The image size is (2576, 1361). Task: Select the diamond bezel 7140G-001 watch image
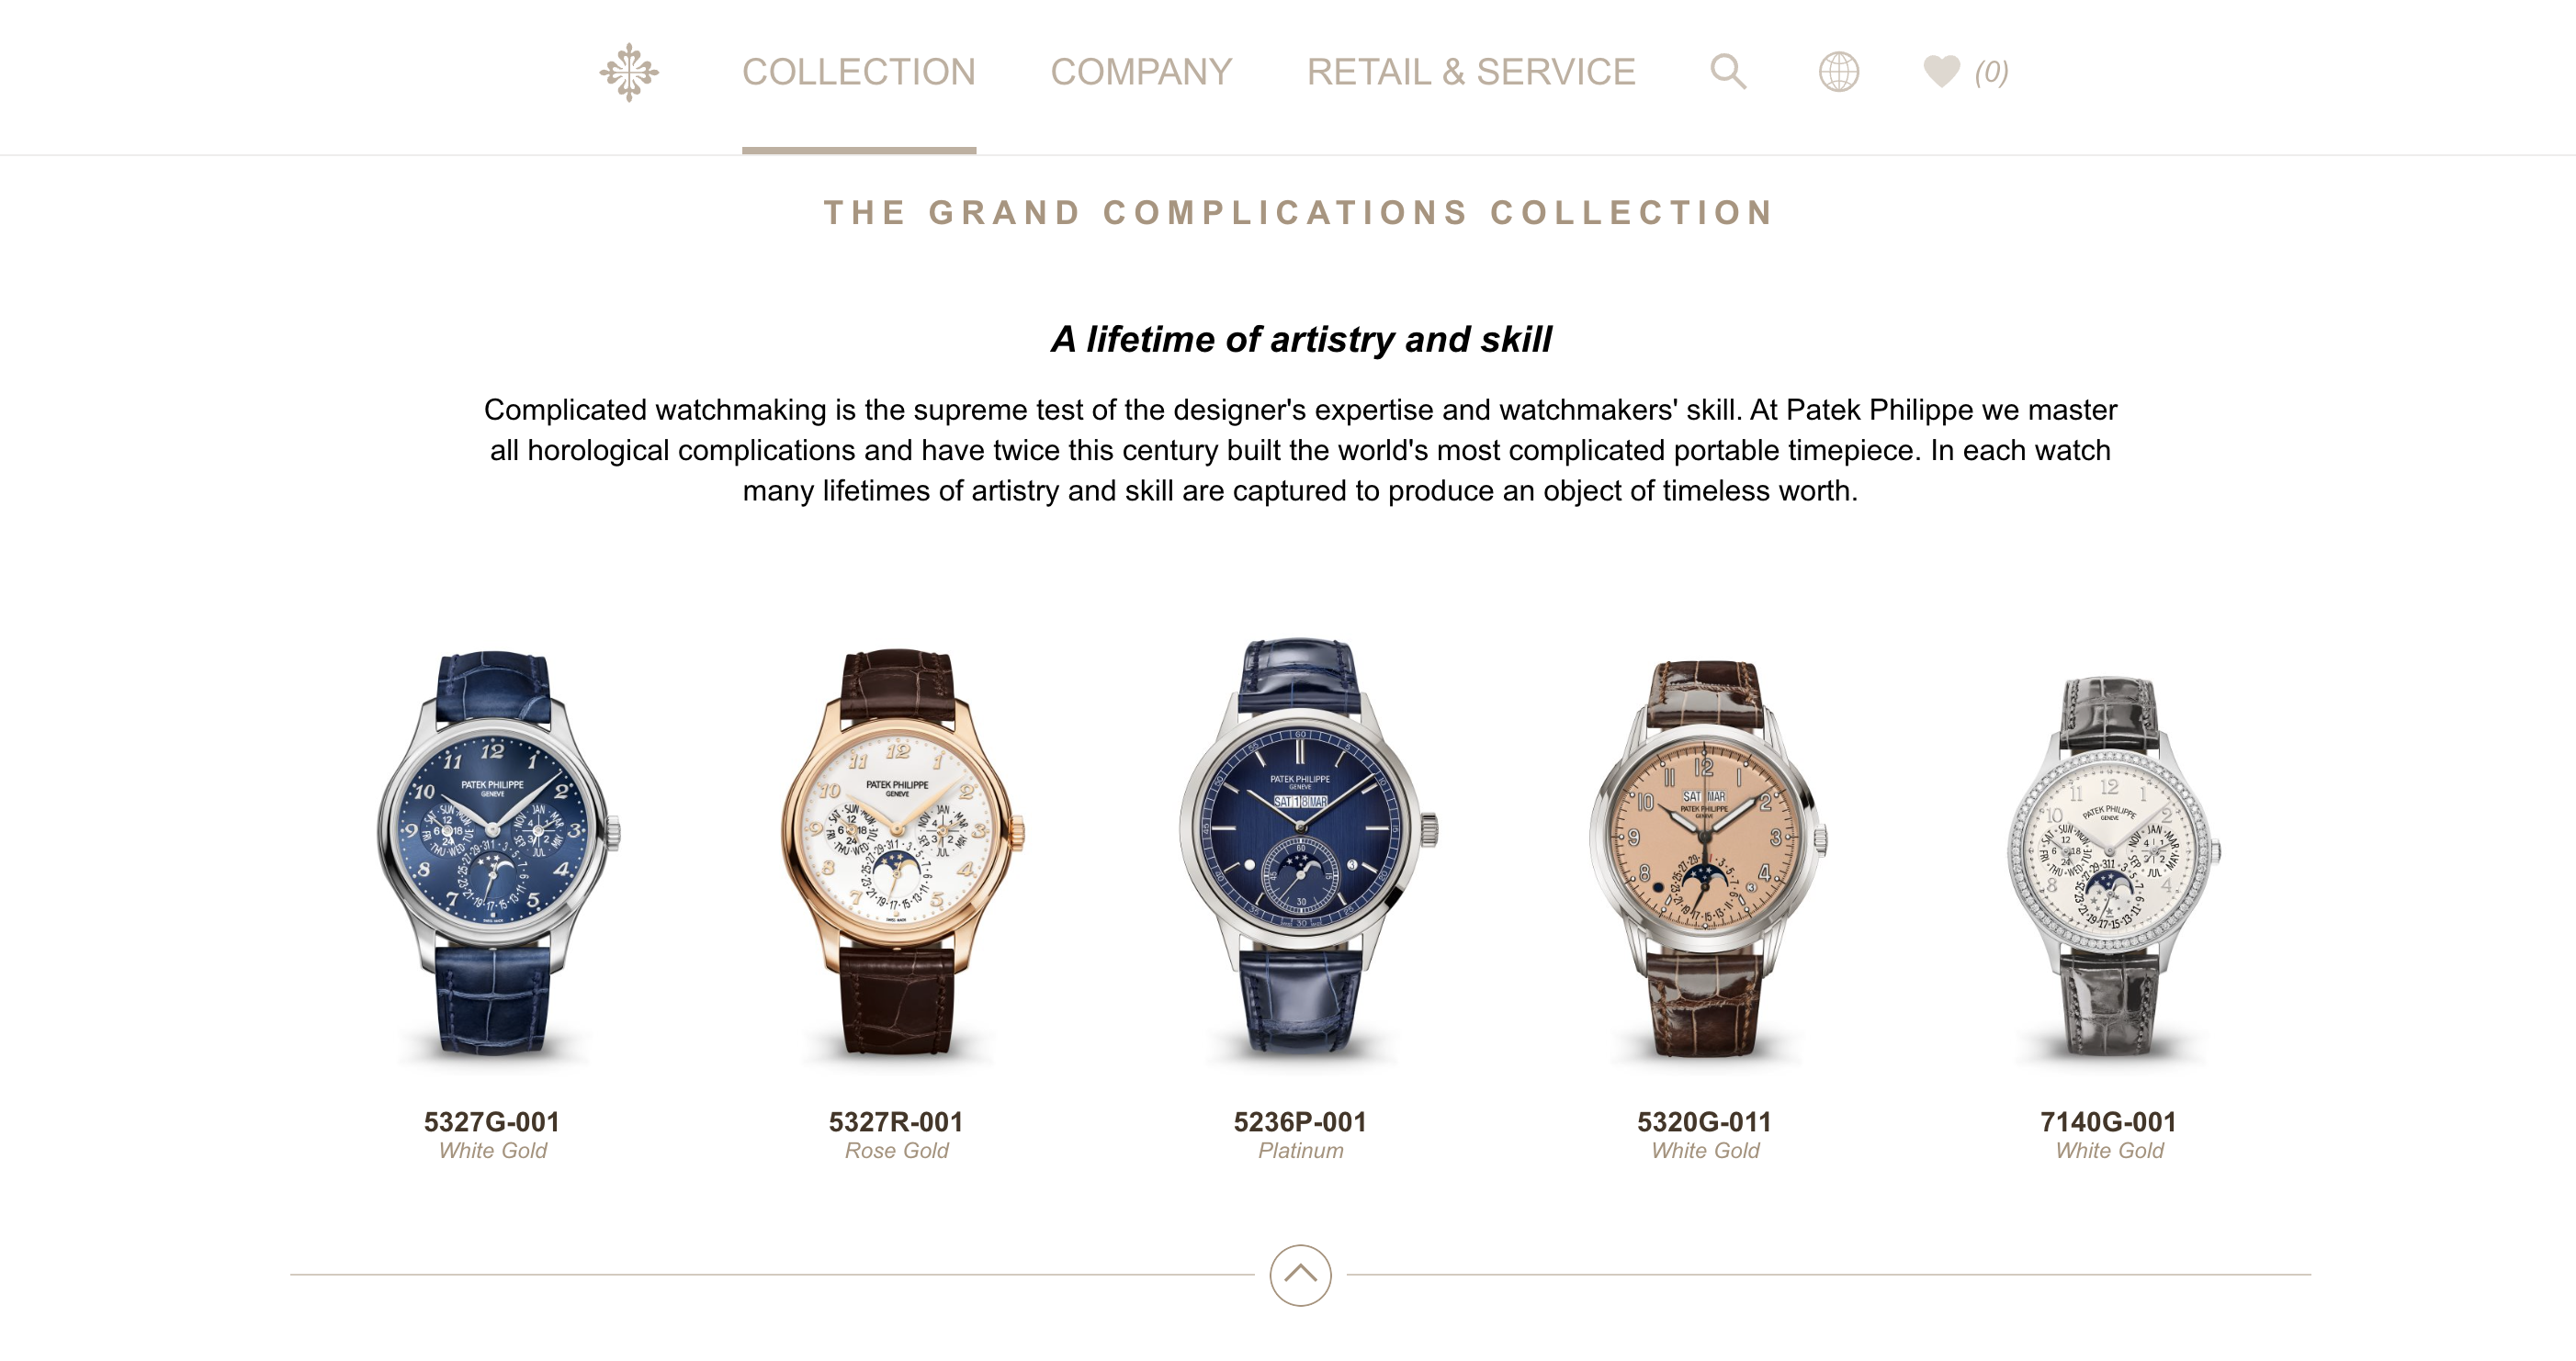pyautogui.click(x=2112, y=866)
